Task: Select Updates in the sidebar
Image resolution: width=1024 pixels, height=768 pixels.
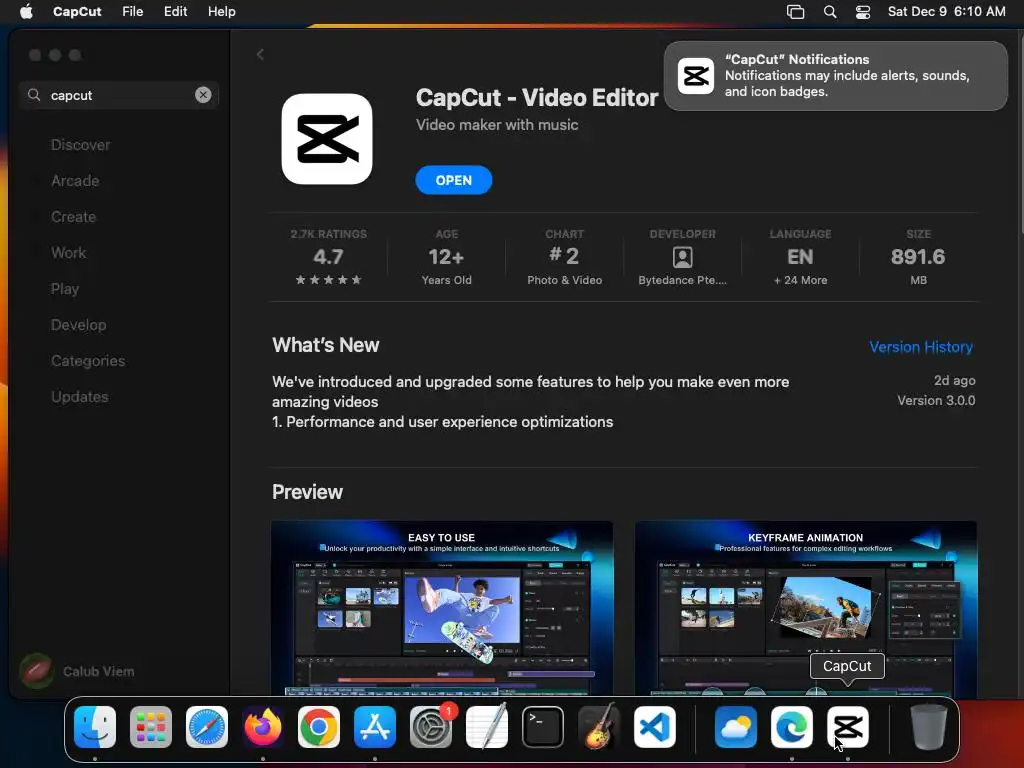Action: (x=80, y=396)
